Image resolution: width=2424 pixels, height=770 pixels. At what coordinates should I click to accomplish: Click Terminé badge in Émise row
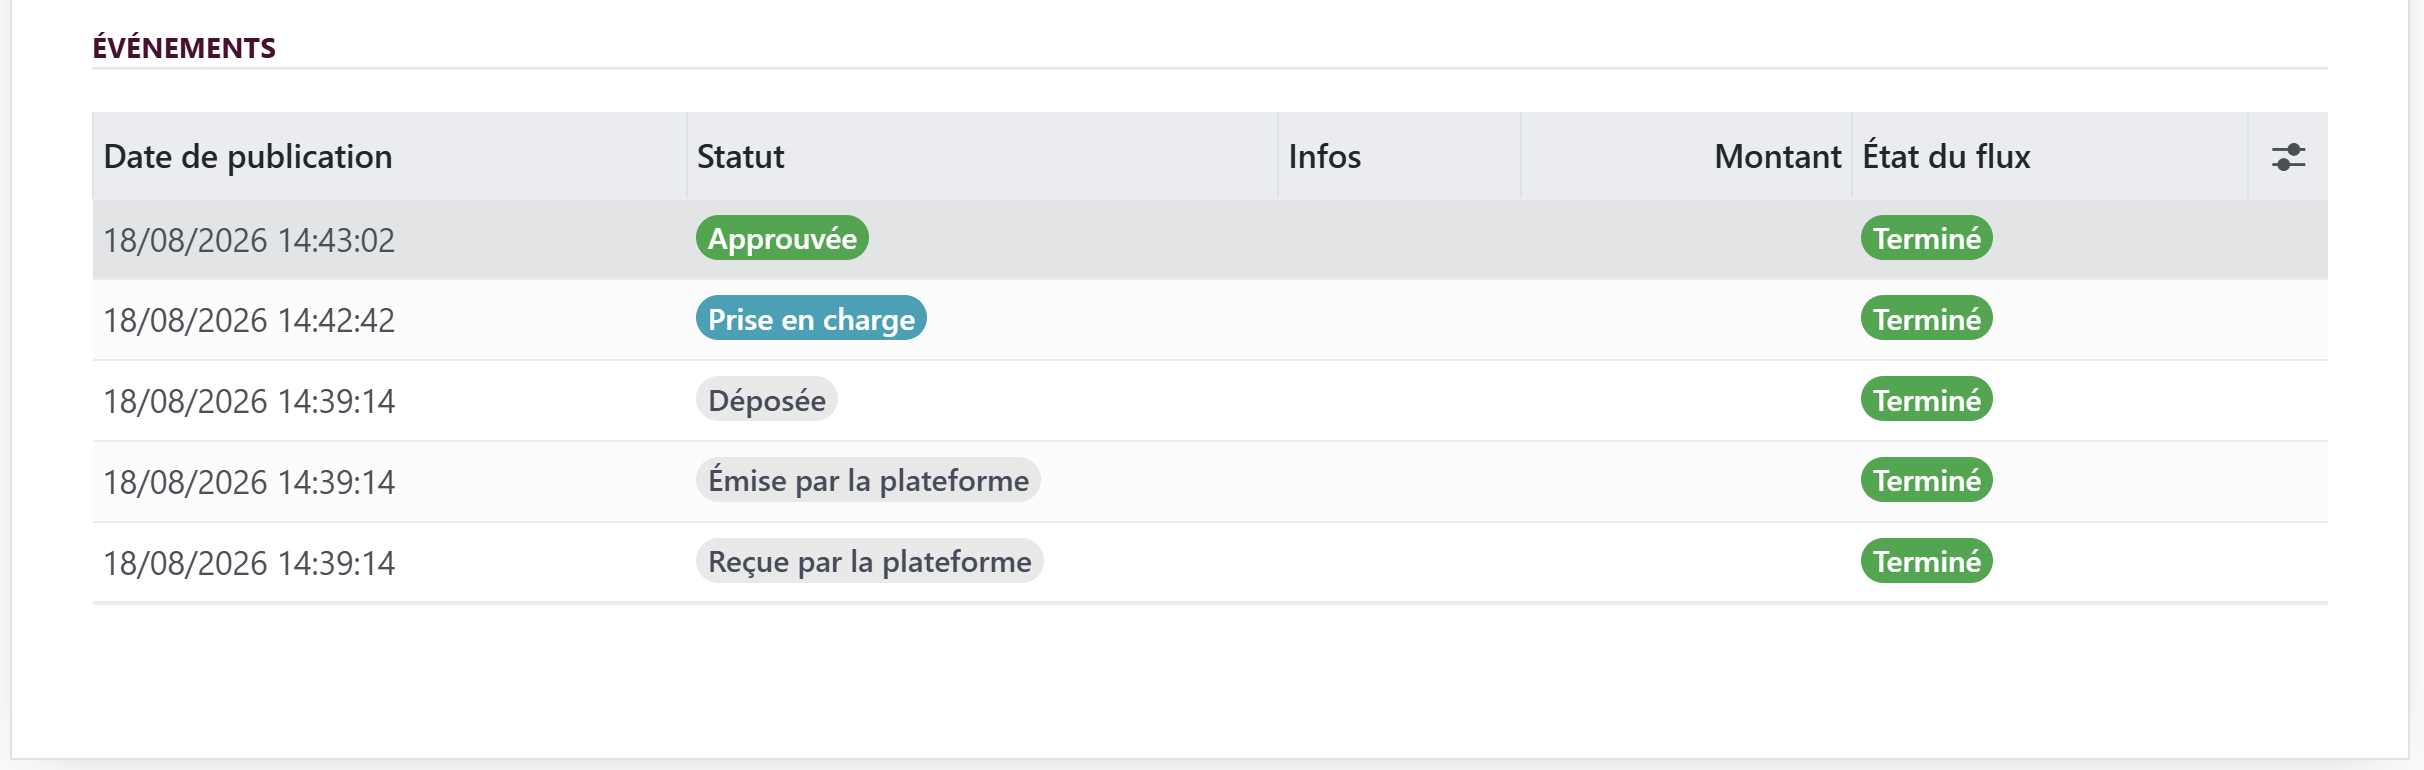click(1927, 480)
